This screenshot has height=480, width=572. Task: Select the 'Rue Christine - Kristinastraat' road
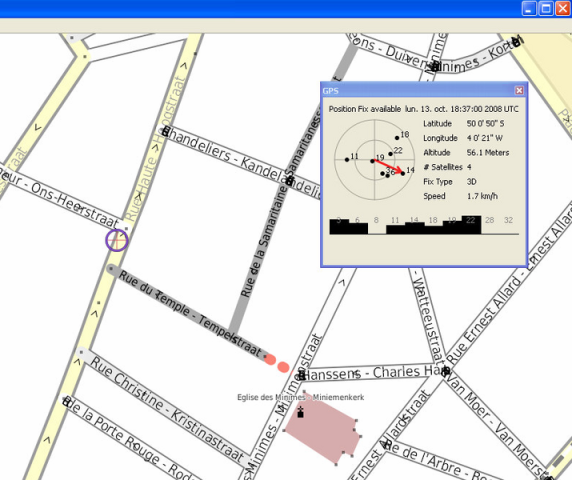[166, 409]
